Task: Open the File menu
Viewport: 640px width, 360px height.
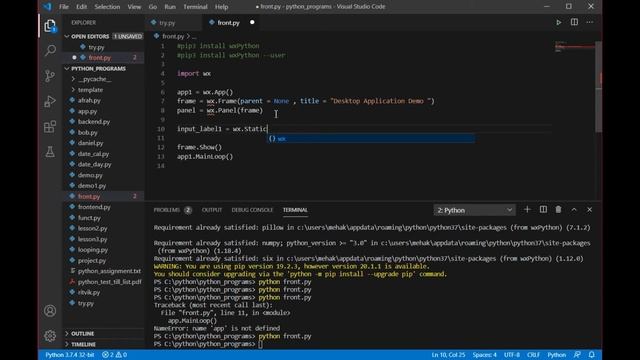Action: click(64, 7)
